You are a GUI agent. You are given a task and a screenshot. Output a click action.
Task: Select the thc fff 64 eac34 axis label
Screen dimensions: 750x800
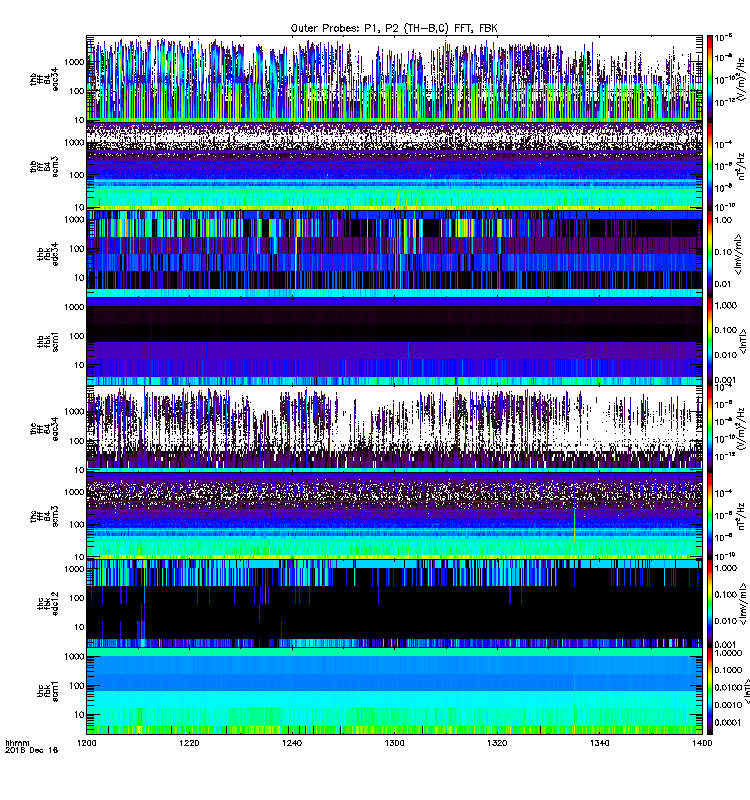[x=44, y=429]
